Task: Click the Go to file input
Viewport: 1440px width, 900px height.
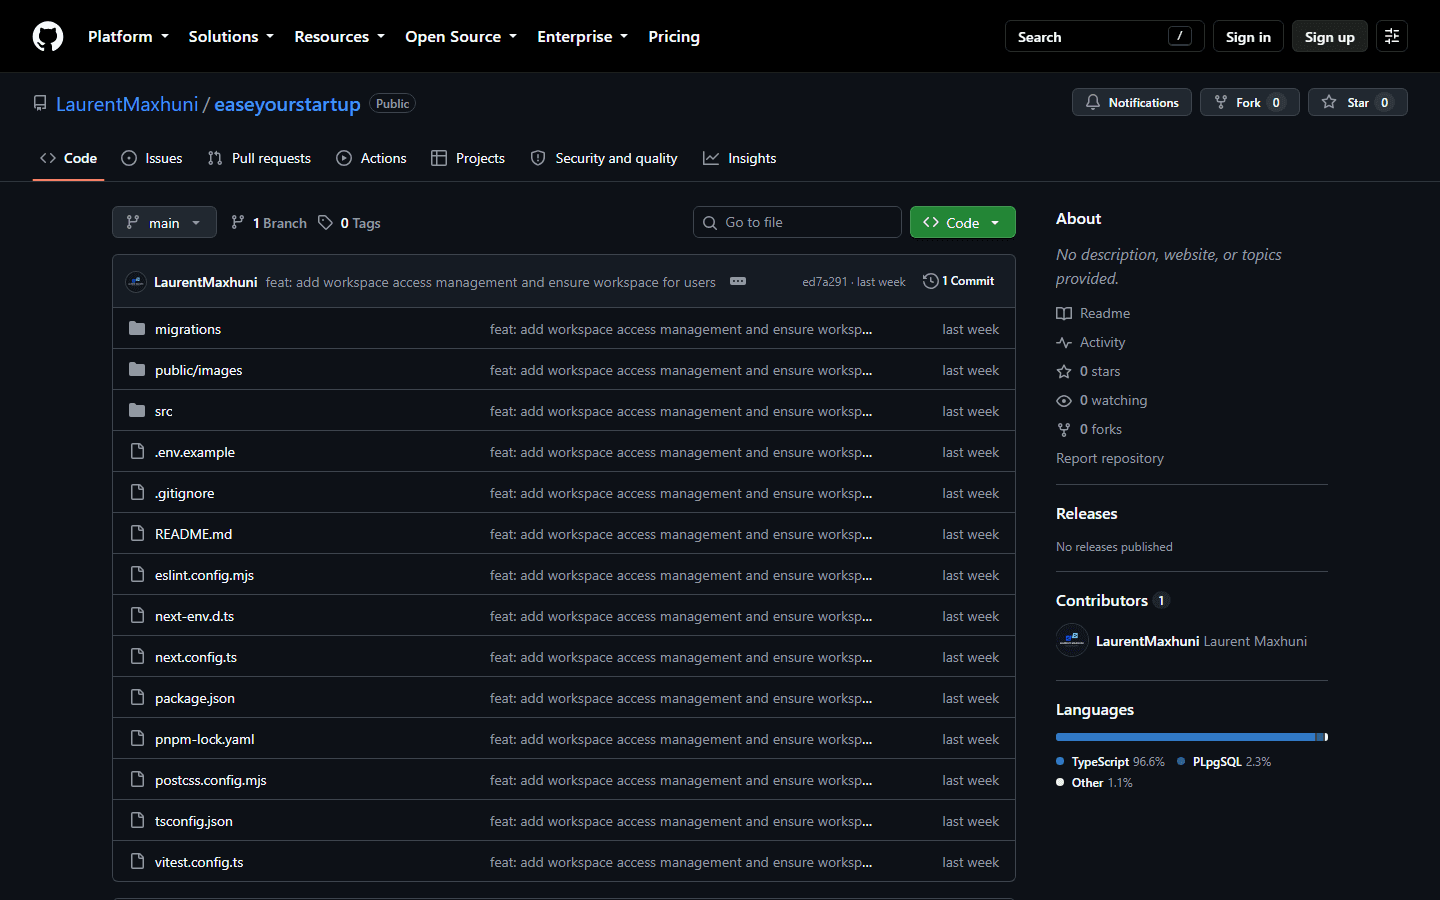Action: [797, 222]
